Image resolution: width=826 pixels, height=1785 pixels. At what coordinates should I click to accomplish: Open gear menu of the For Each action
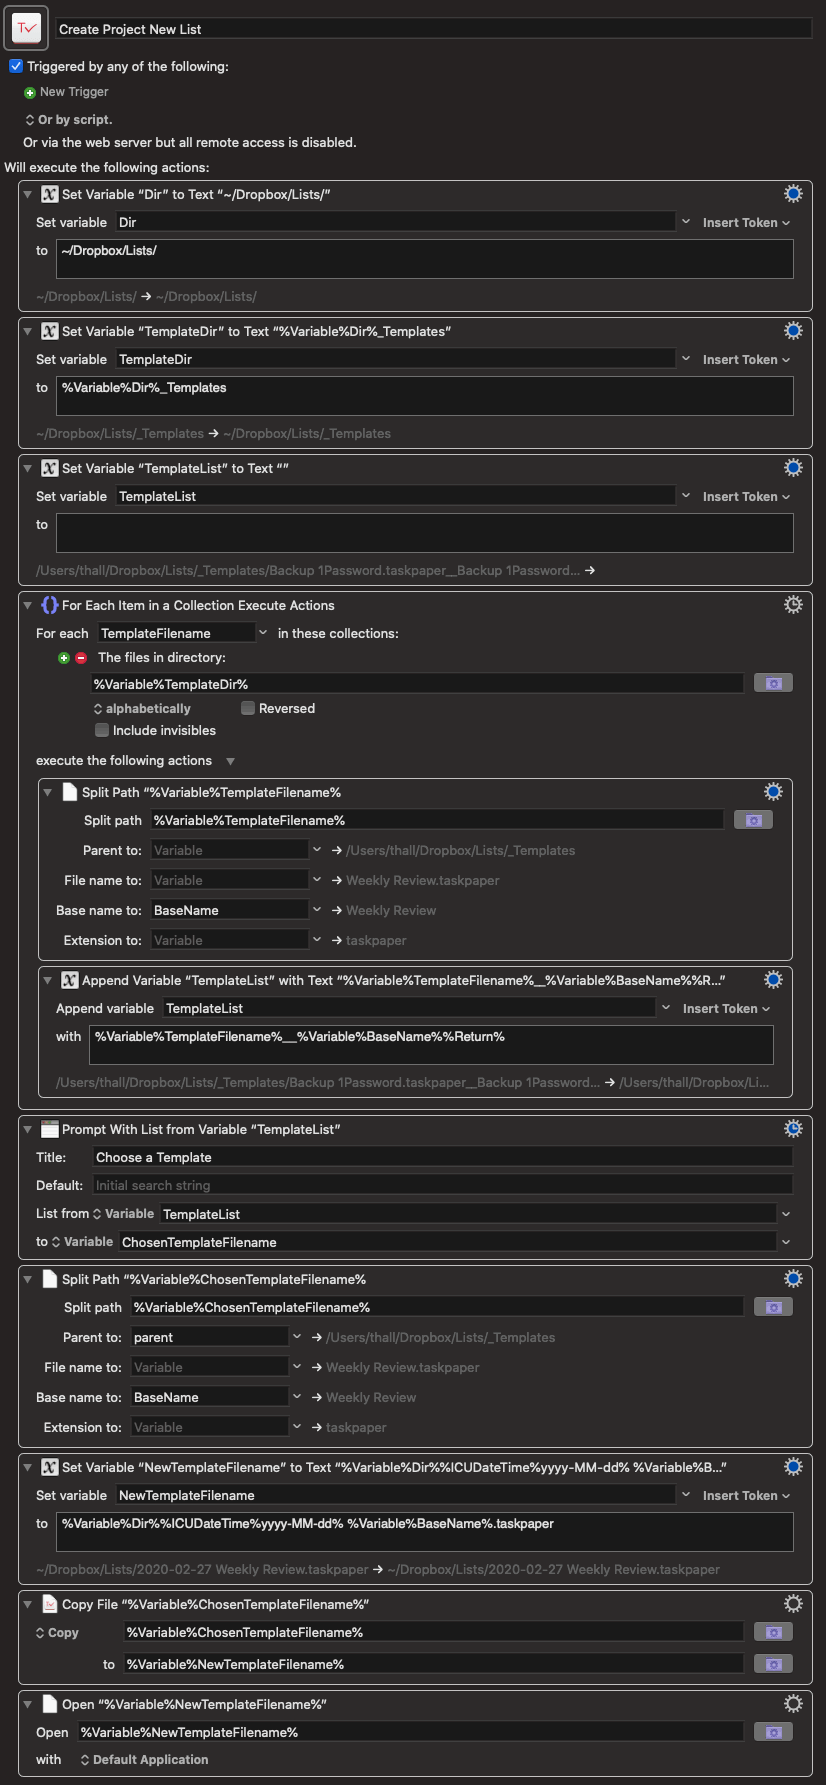793,605
